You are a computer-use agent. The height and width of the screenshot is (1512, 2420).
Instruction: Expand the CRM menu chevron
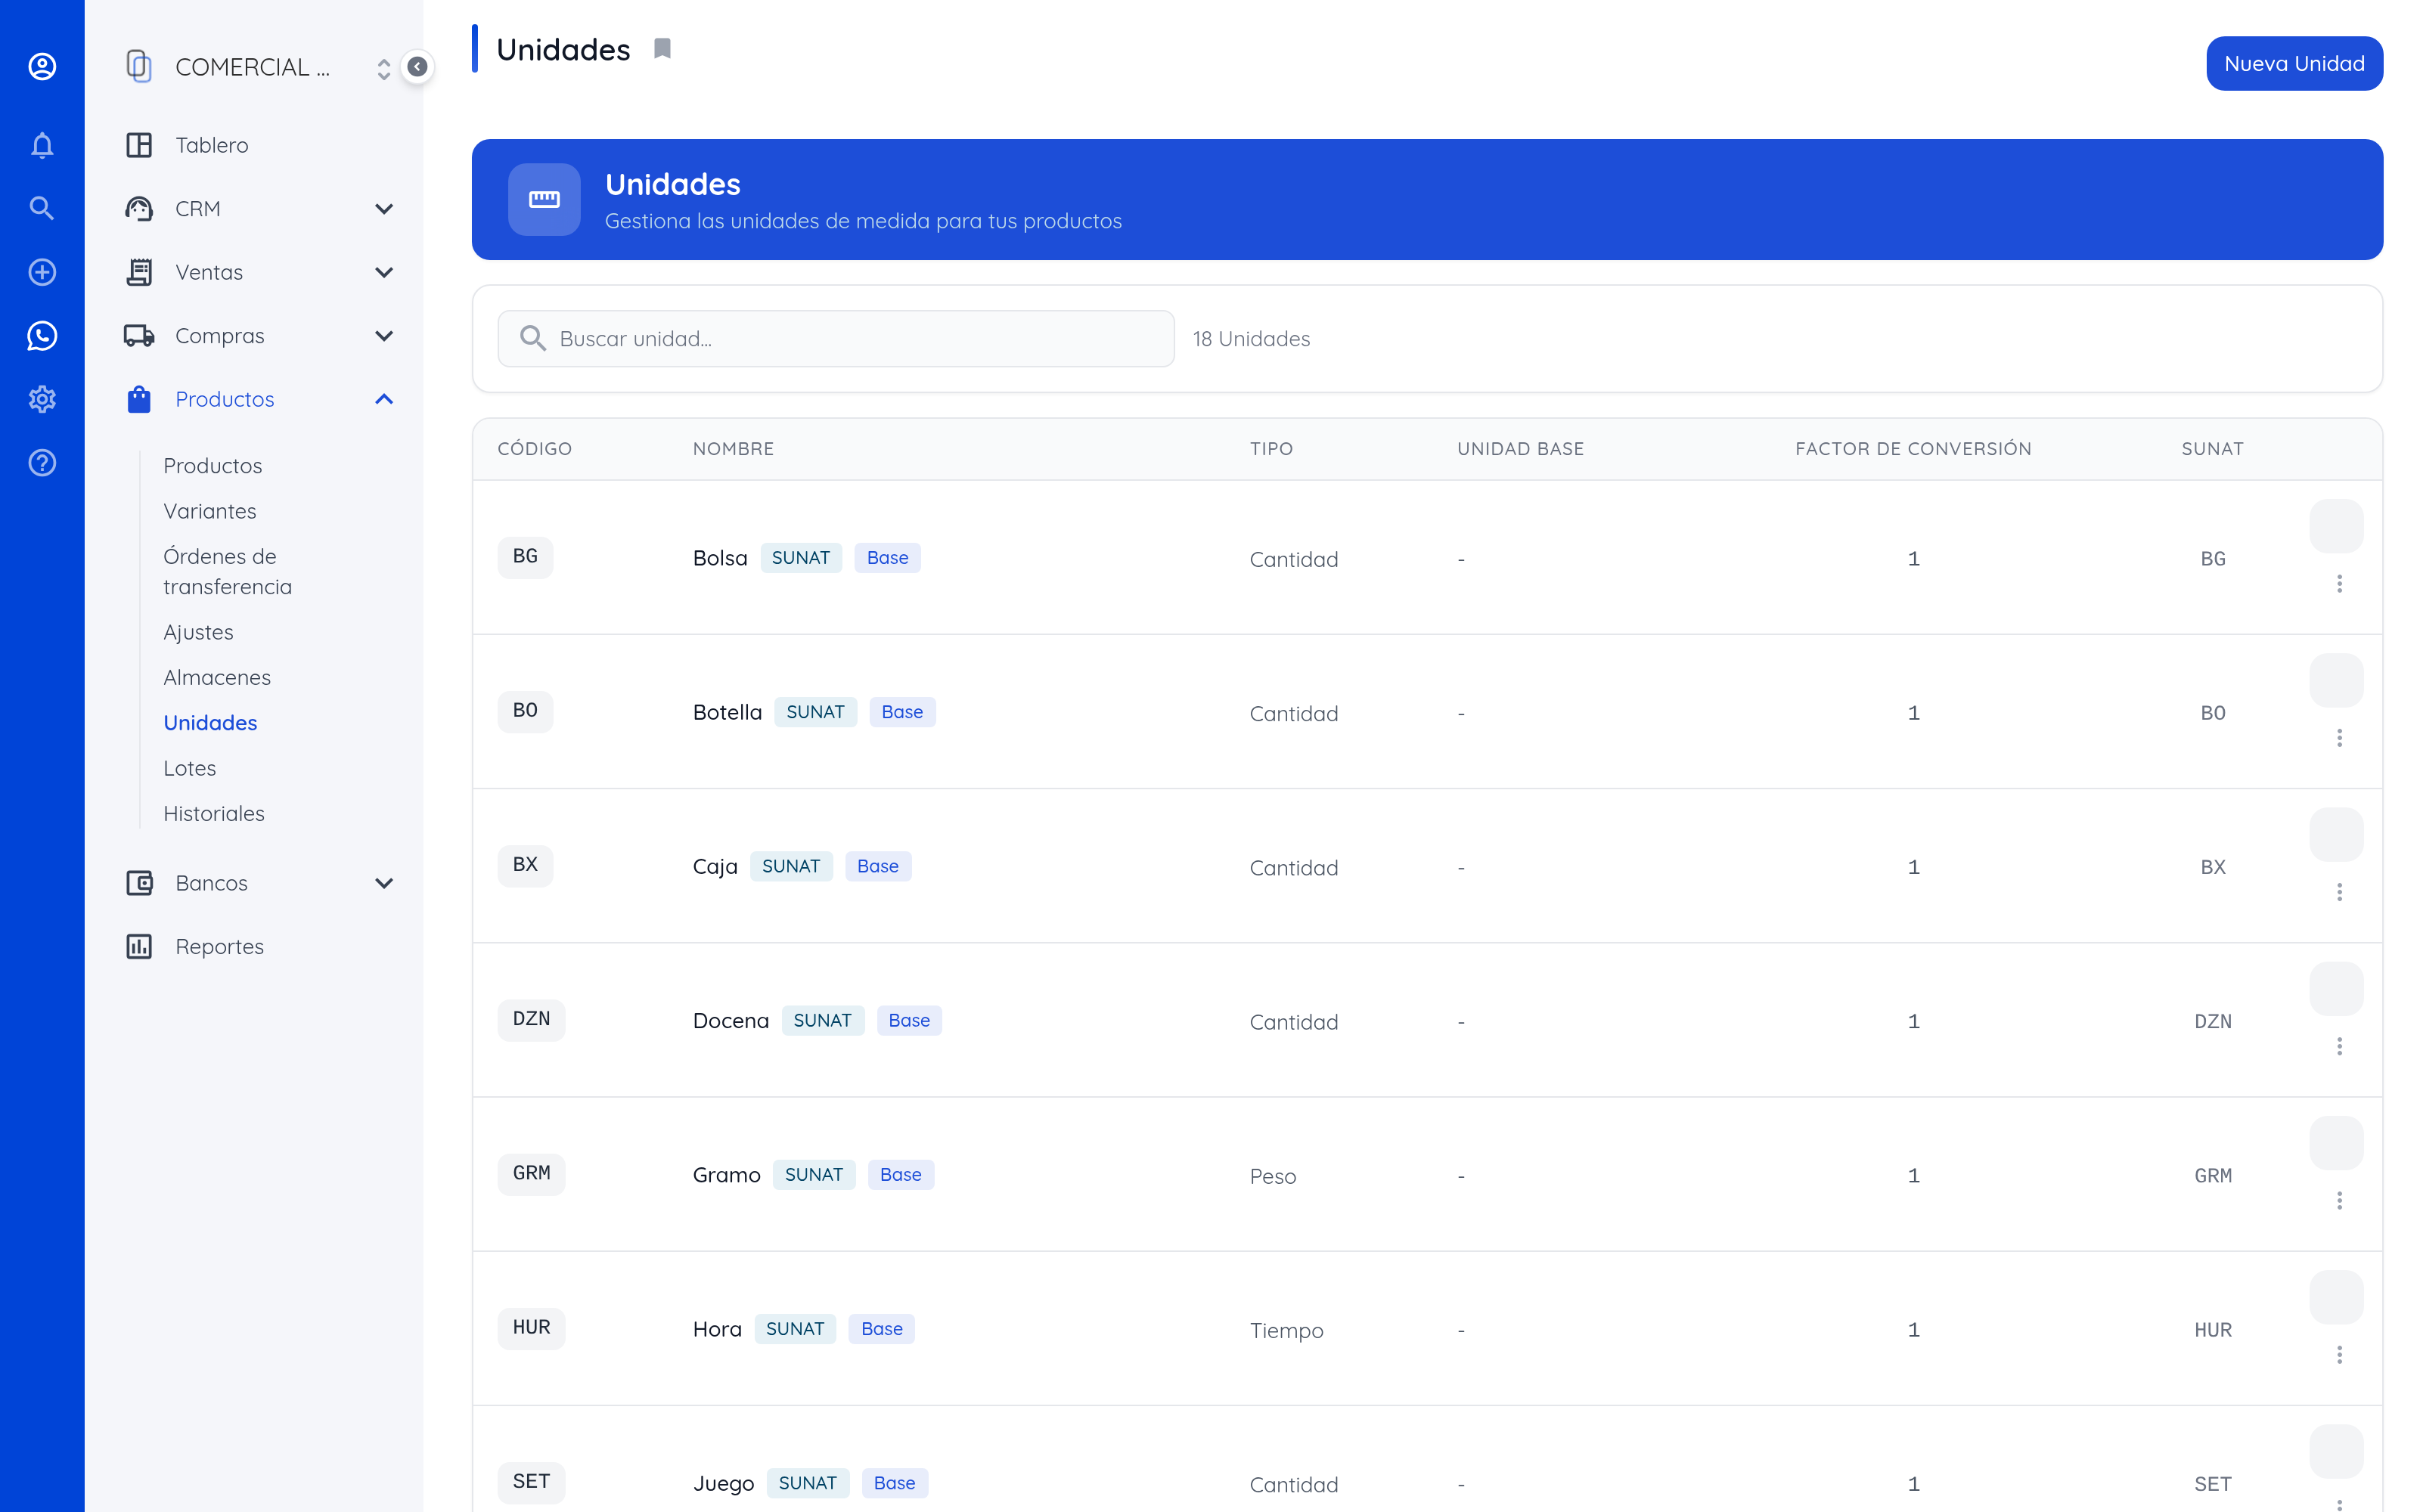[384, 209]
